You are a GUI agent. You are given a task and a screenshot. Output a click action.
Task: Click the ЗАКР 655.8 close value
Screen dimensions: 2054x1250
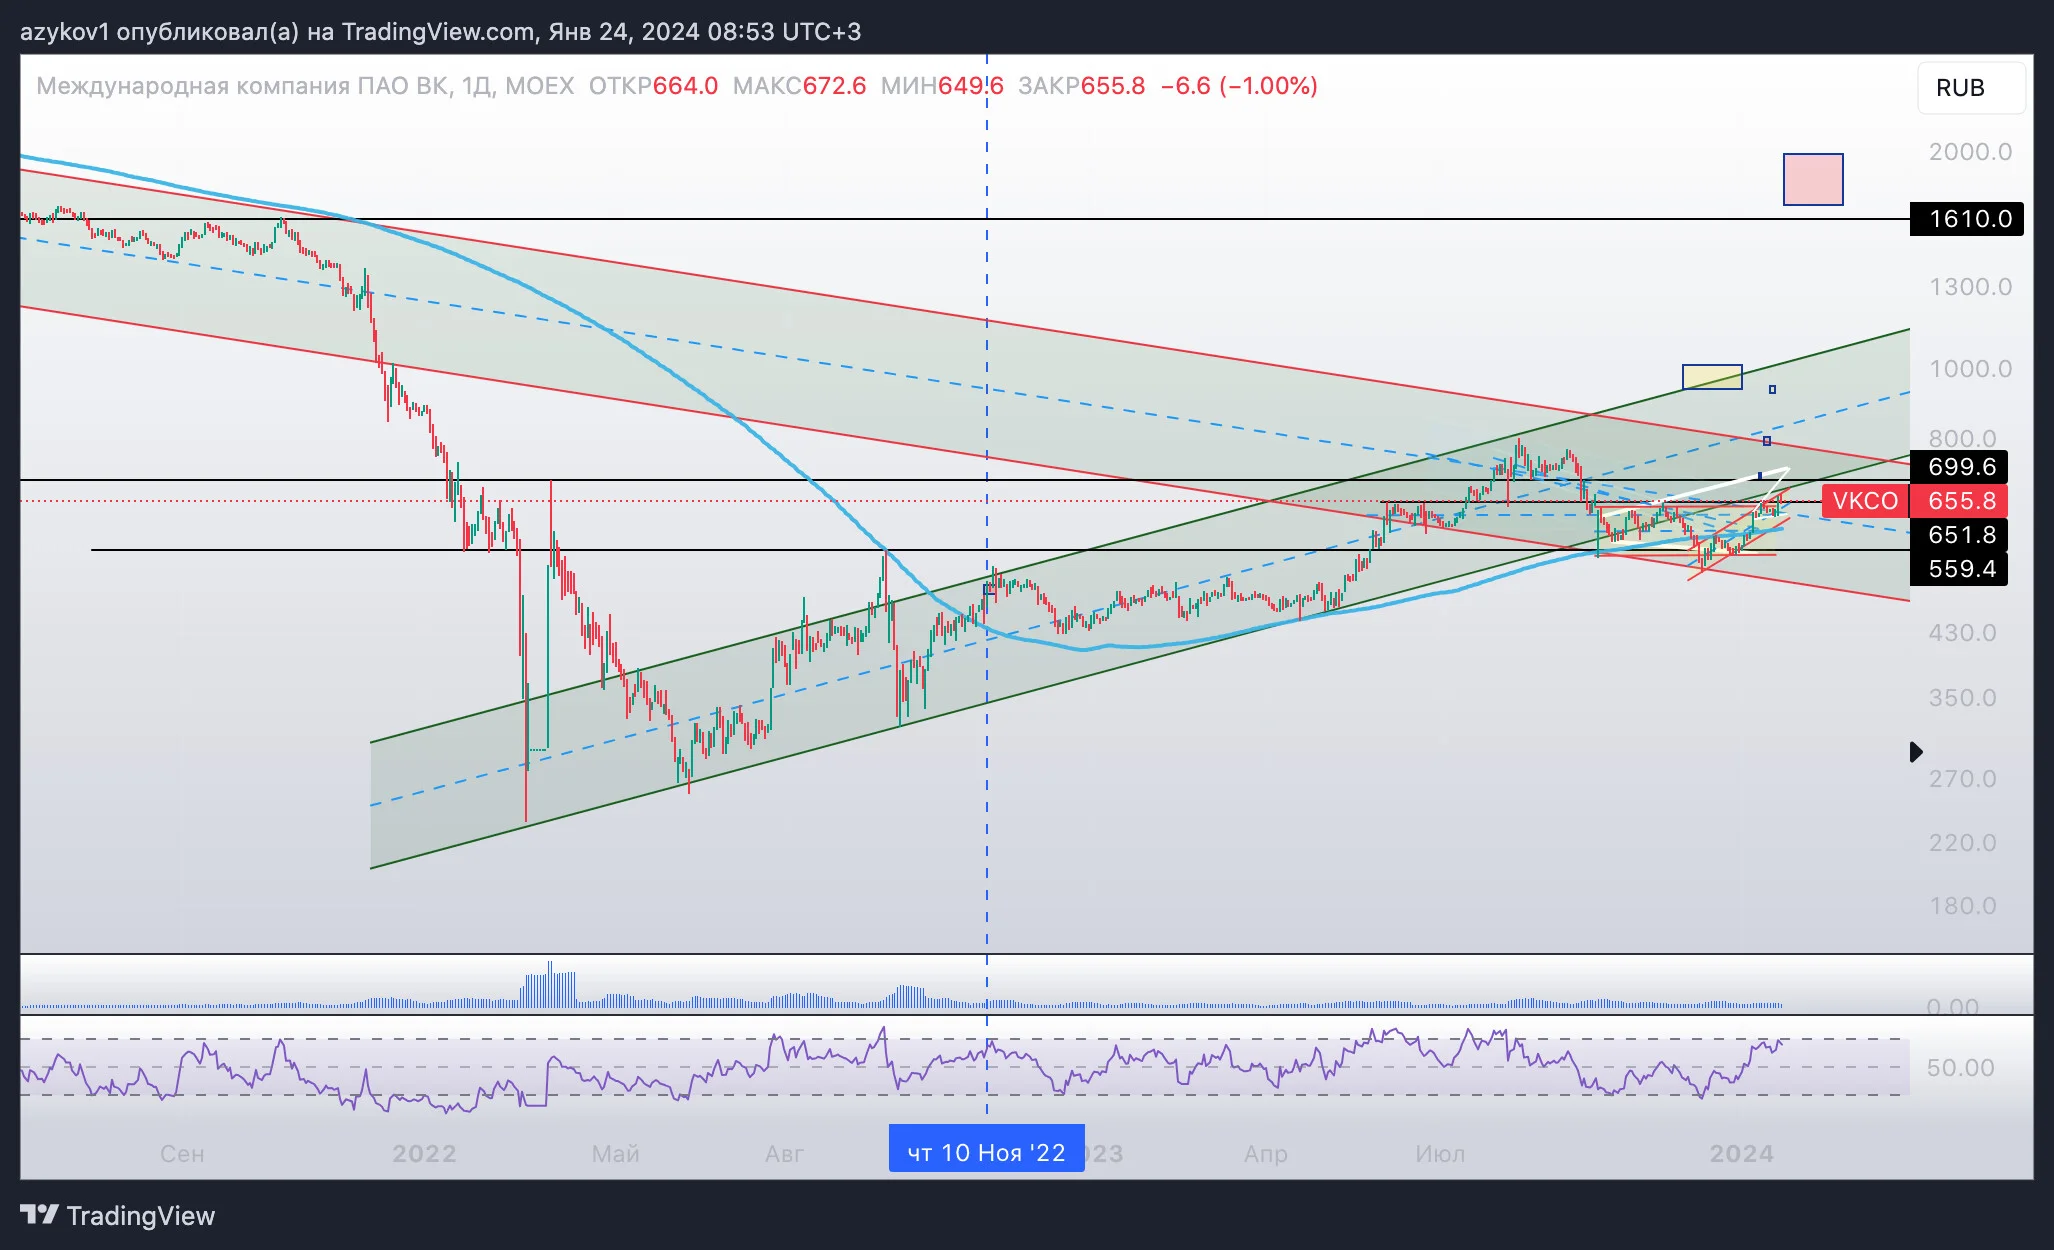[1081, 86]
